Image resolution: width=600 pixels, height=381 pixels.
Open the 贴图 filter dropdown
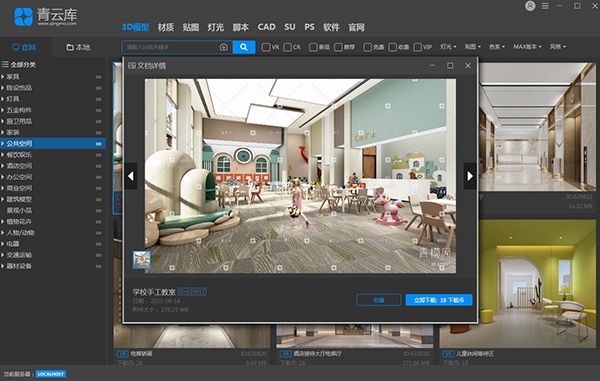(x=473, y=47)
